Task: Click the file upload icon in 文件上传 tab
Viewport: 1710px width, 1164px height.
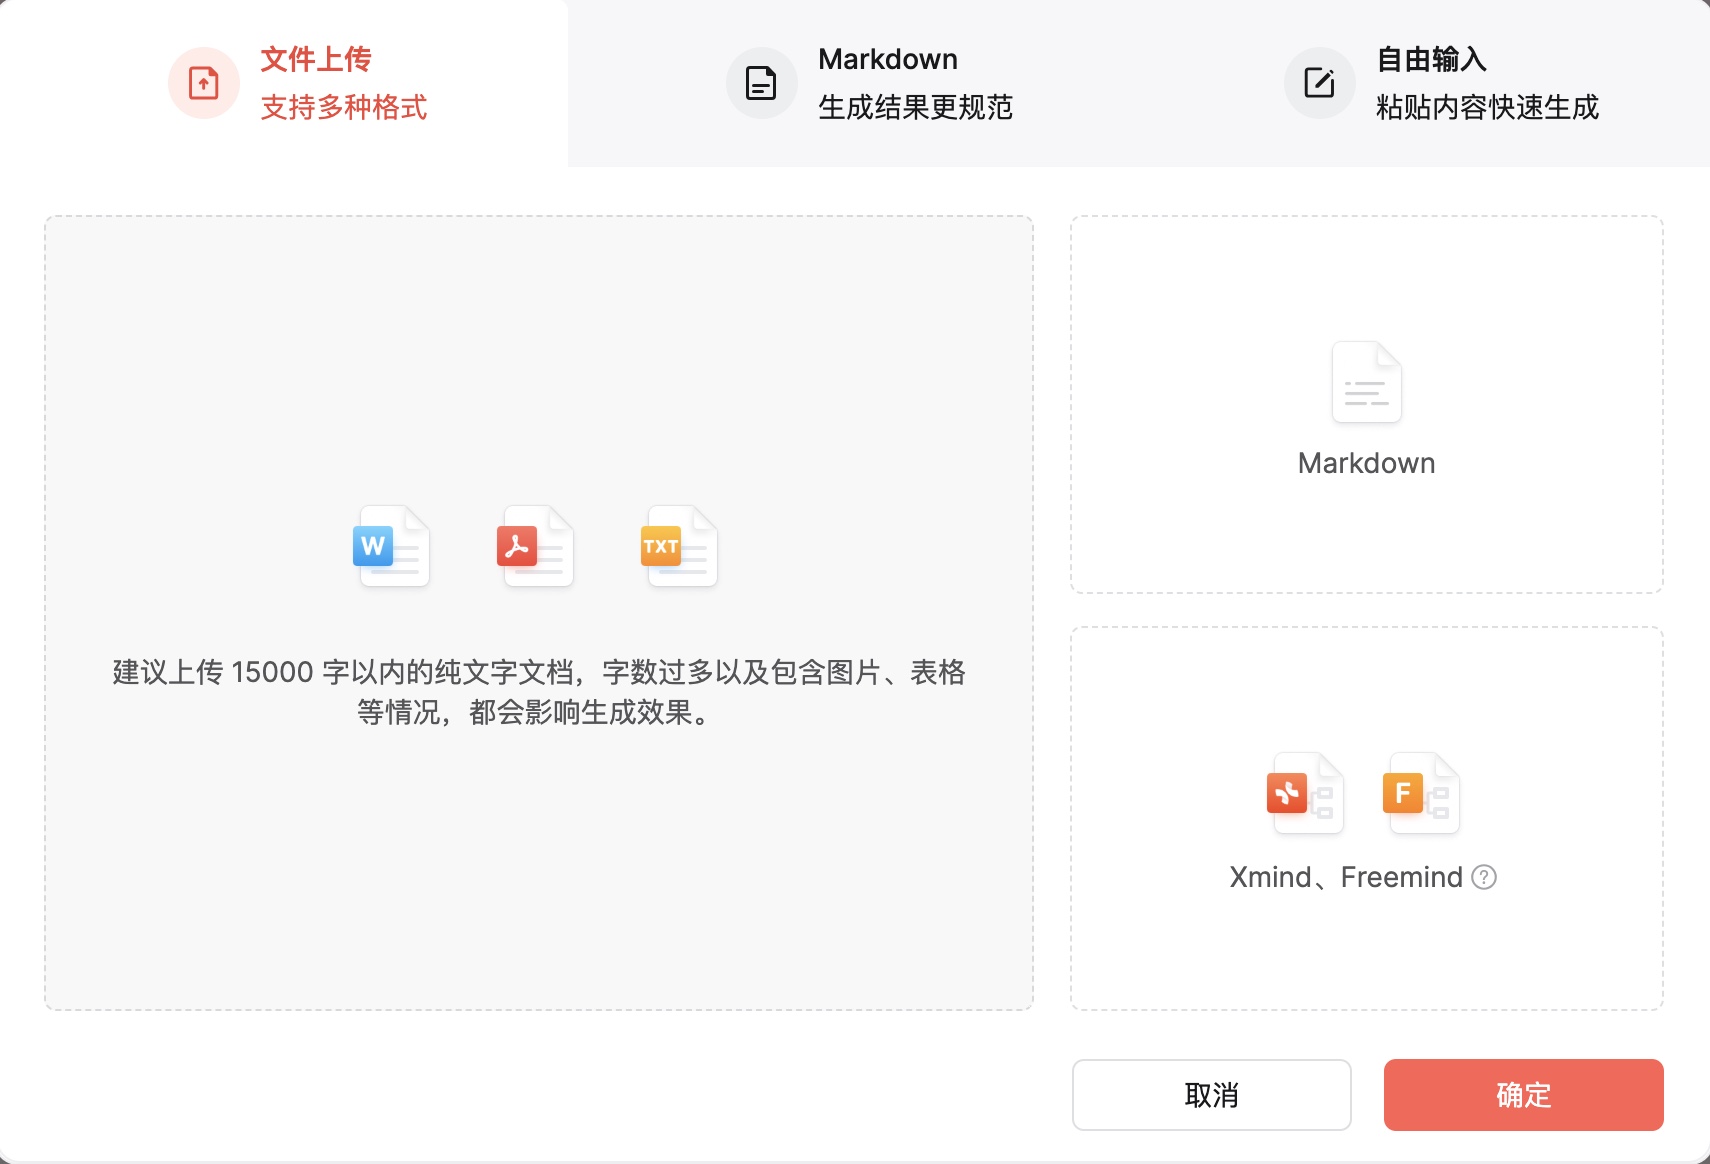Action: click(x=204, y=83)
